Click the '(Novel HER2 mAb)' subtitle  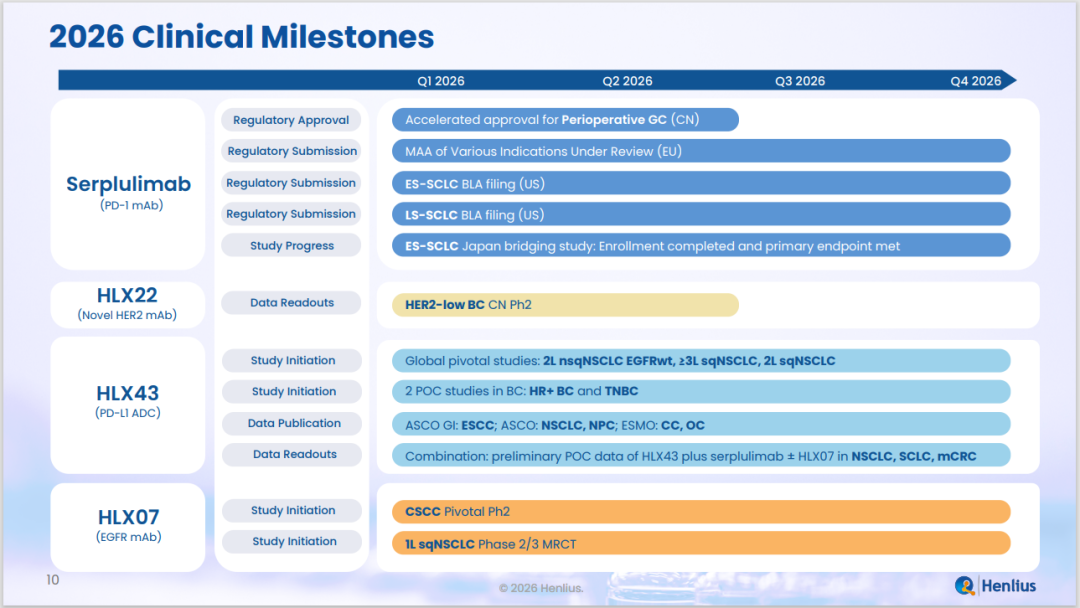tap(127, 315)
